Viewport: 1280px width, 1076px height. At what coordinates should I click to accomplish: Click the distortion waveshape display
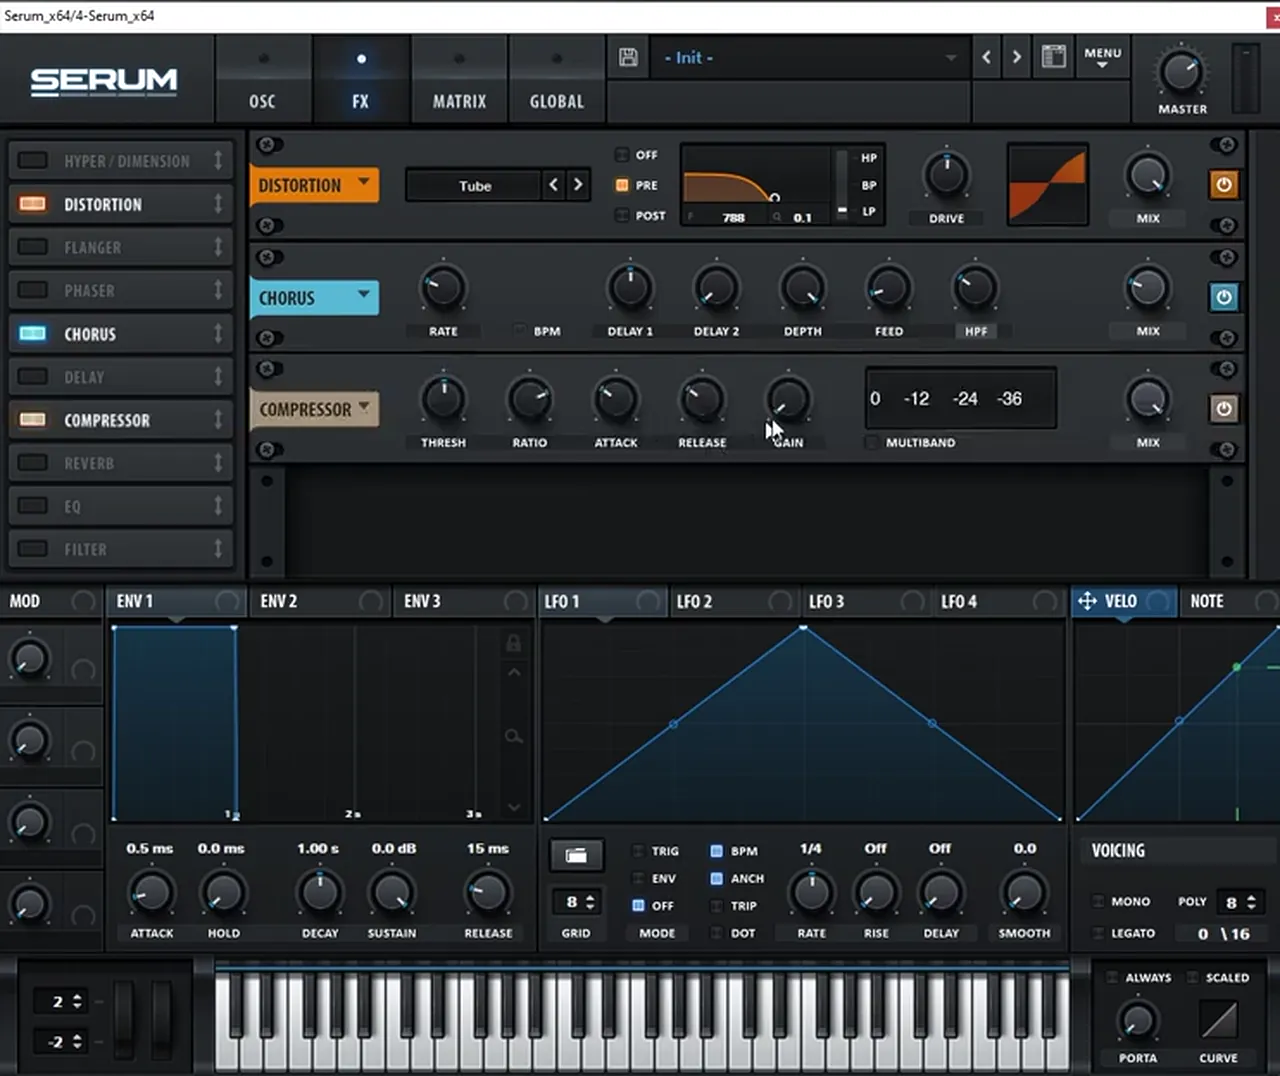(1047, 185)
